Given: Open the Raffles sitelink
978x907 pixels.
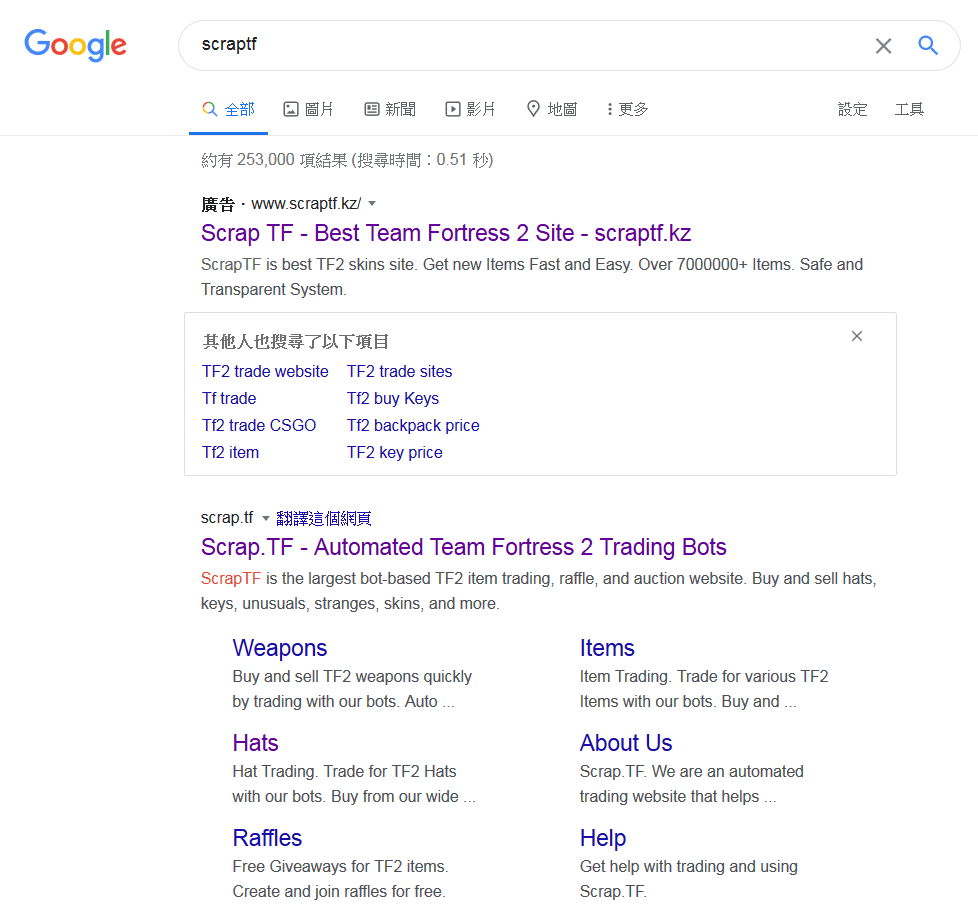Looking at the screenshot, I should (x=267, y=838).
